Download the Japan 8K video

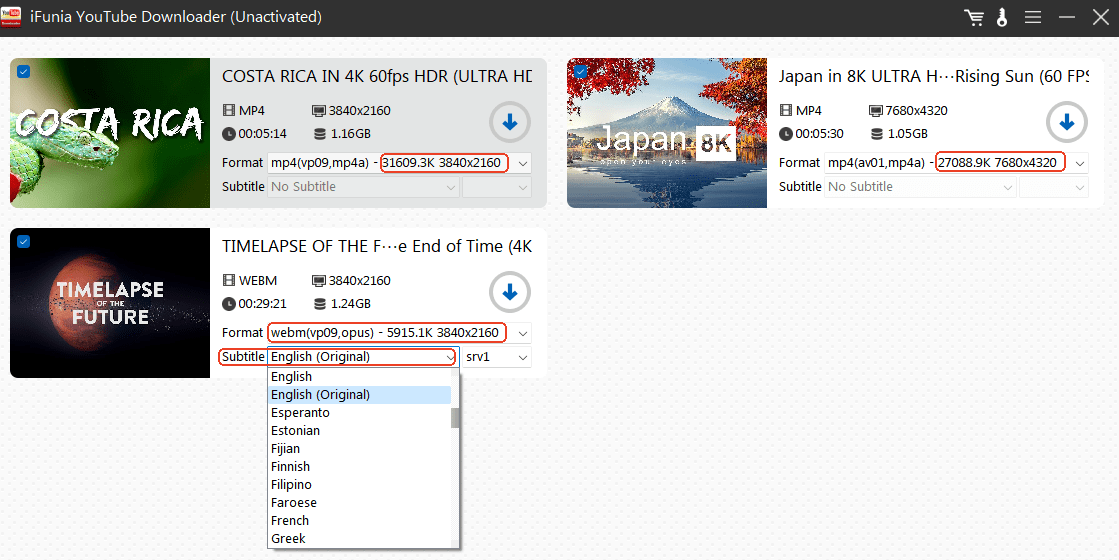(x=1066, y=123)
